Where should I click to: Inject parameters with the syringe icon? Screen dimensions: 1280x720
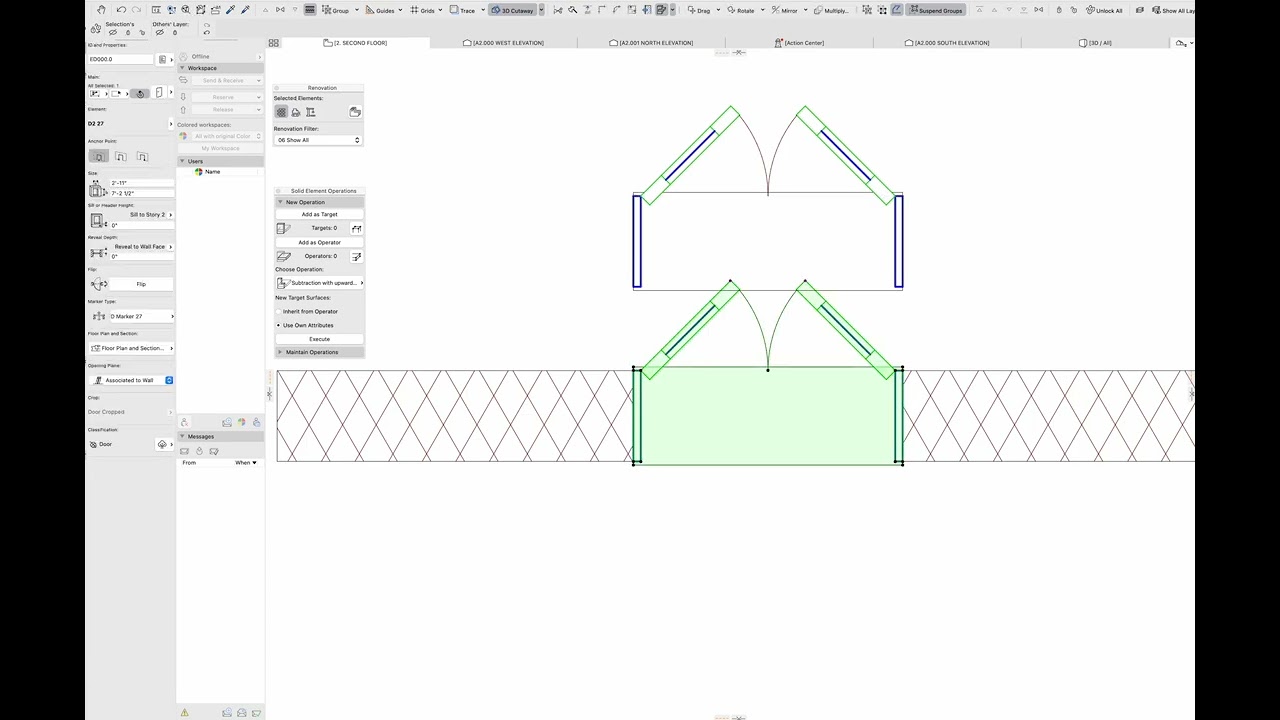[245, 10]
